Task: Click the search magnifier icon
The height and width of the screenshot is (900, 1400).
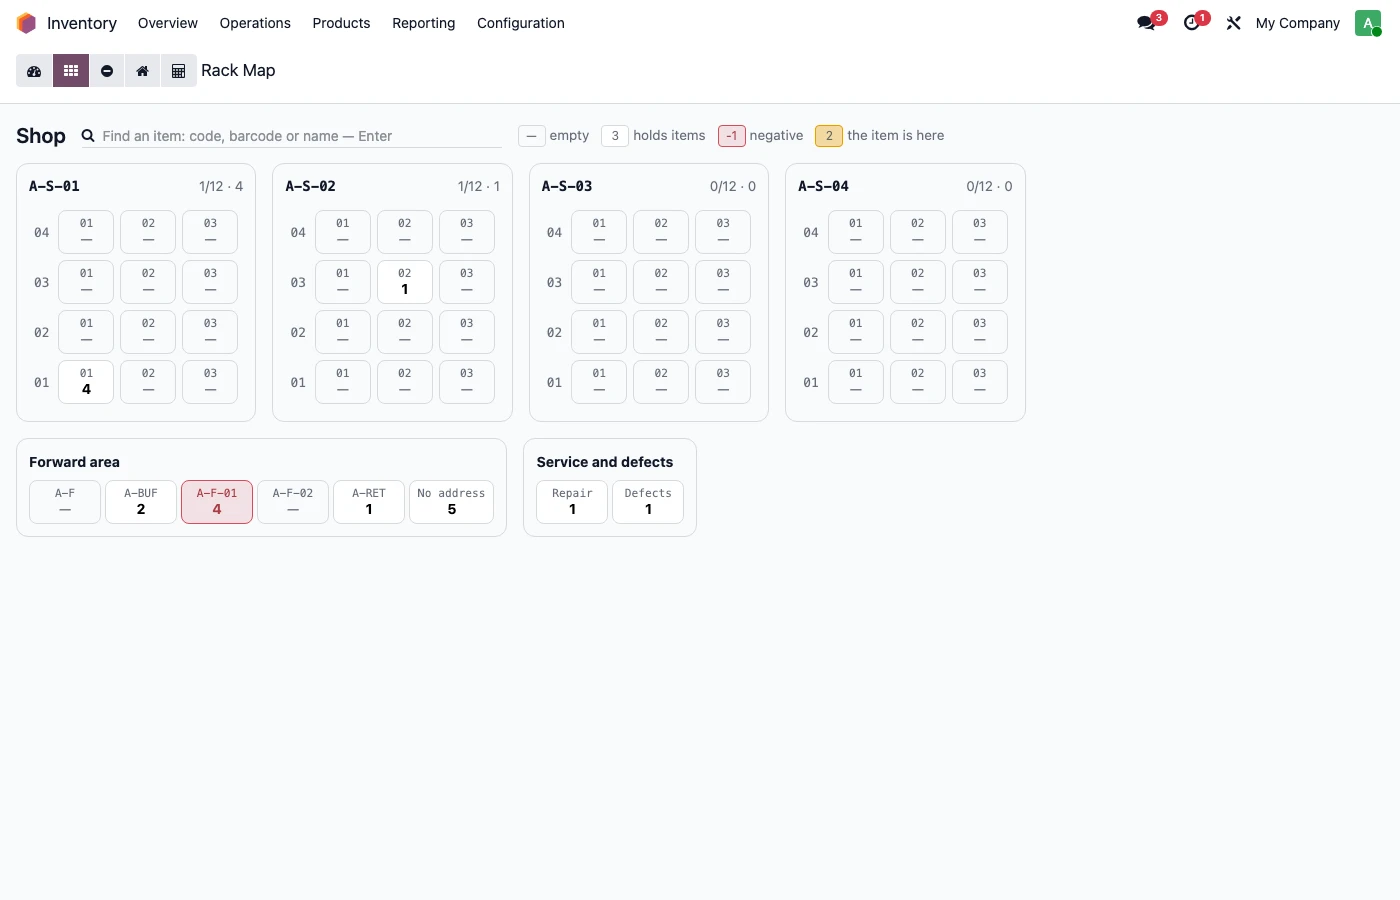Action: pyautogui.click(x=88, y=136)
